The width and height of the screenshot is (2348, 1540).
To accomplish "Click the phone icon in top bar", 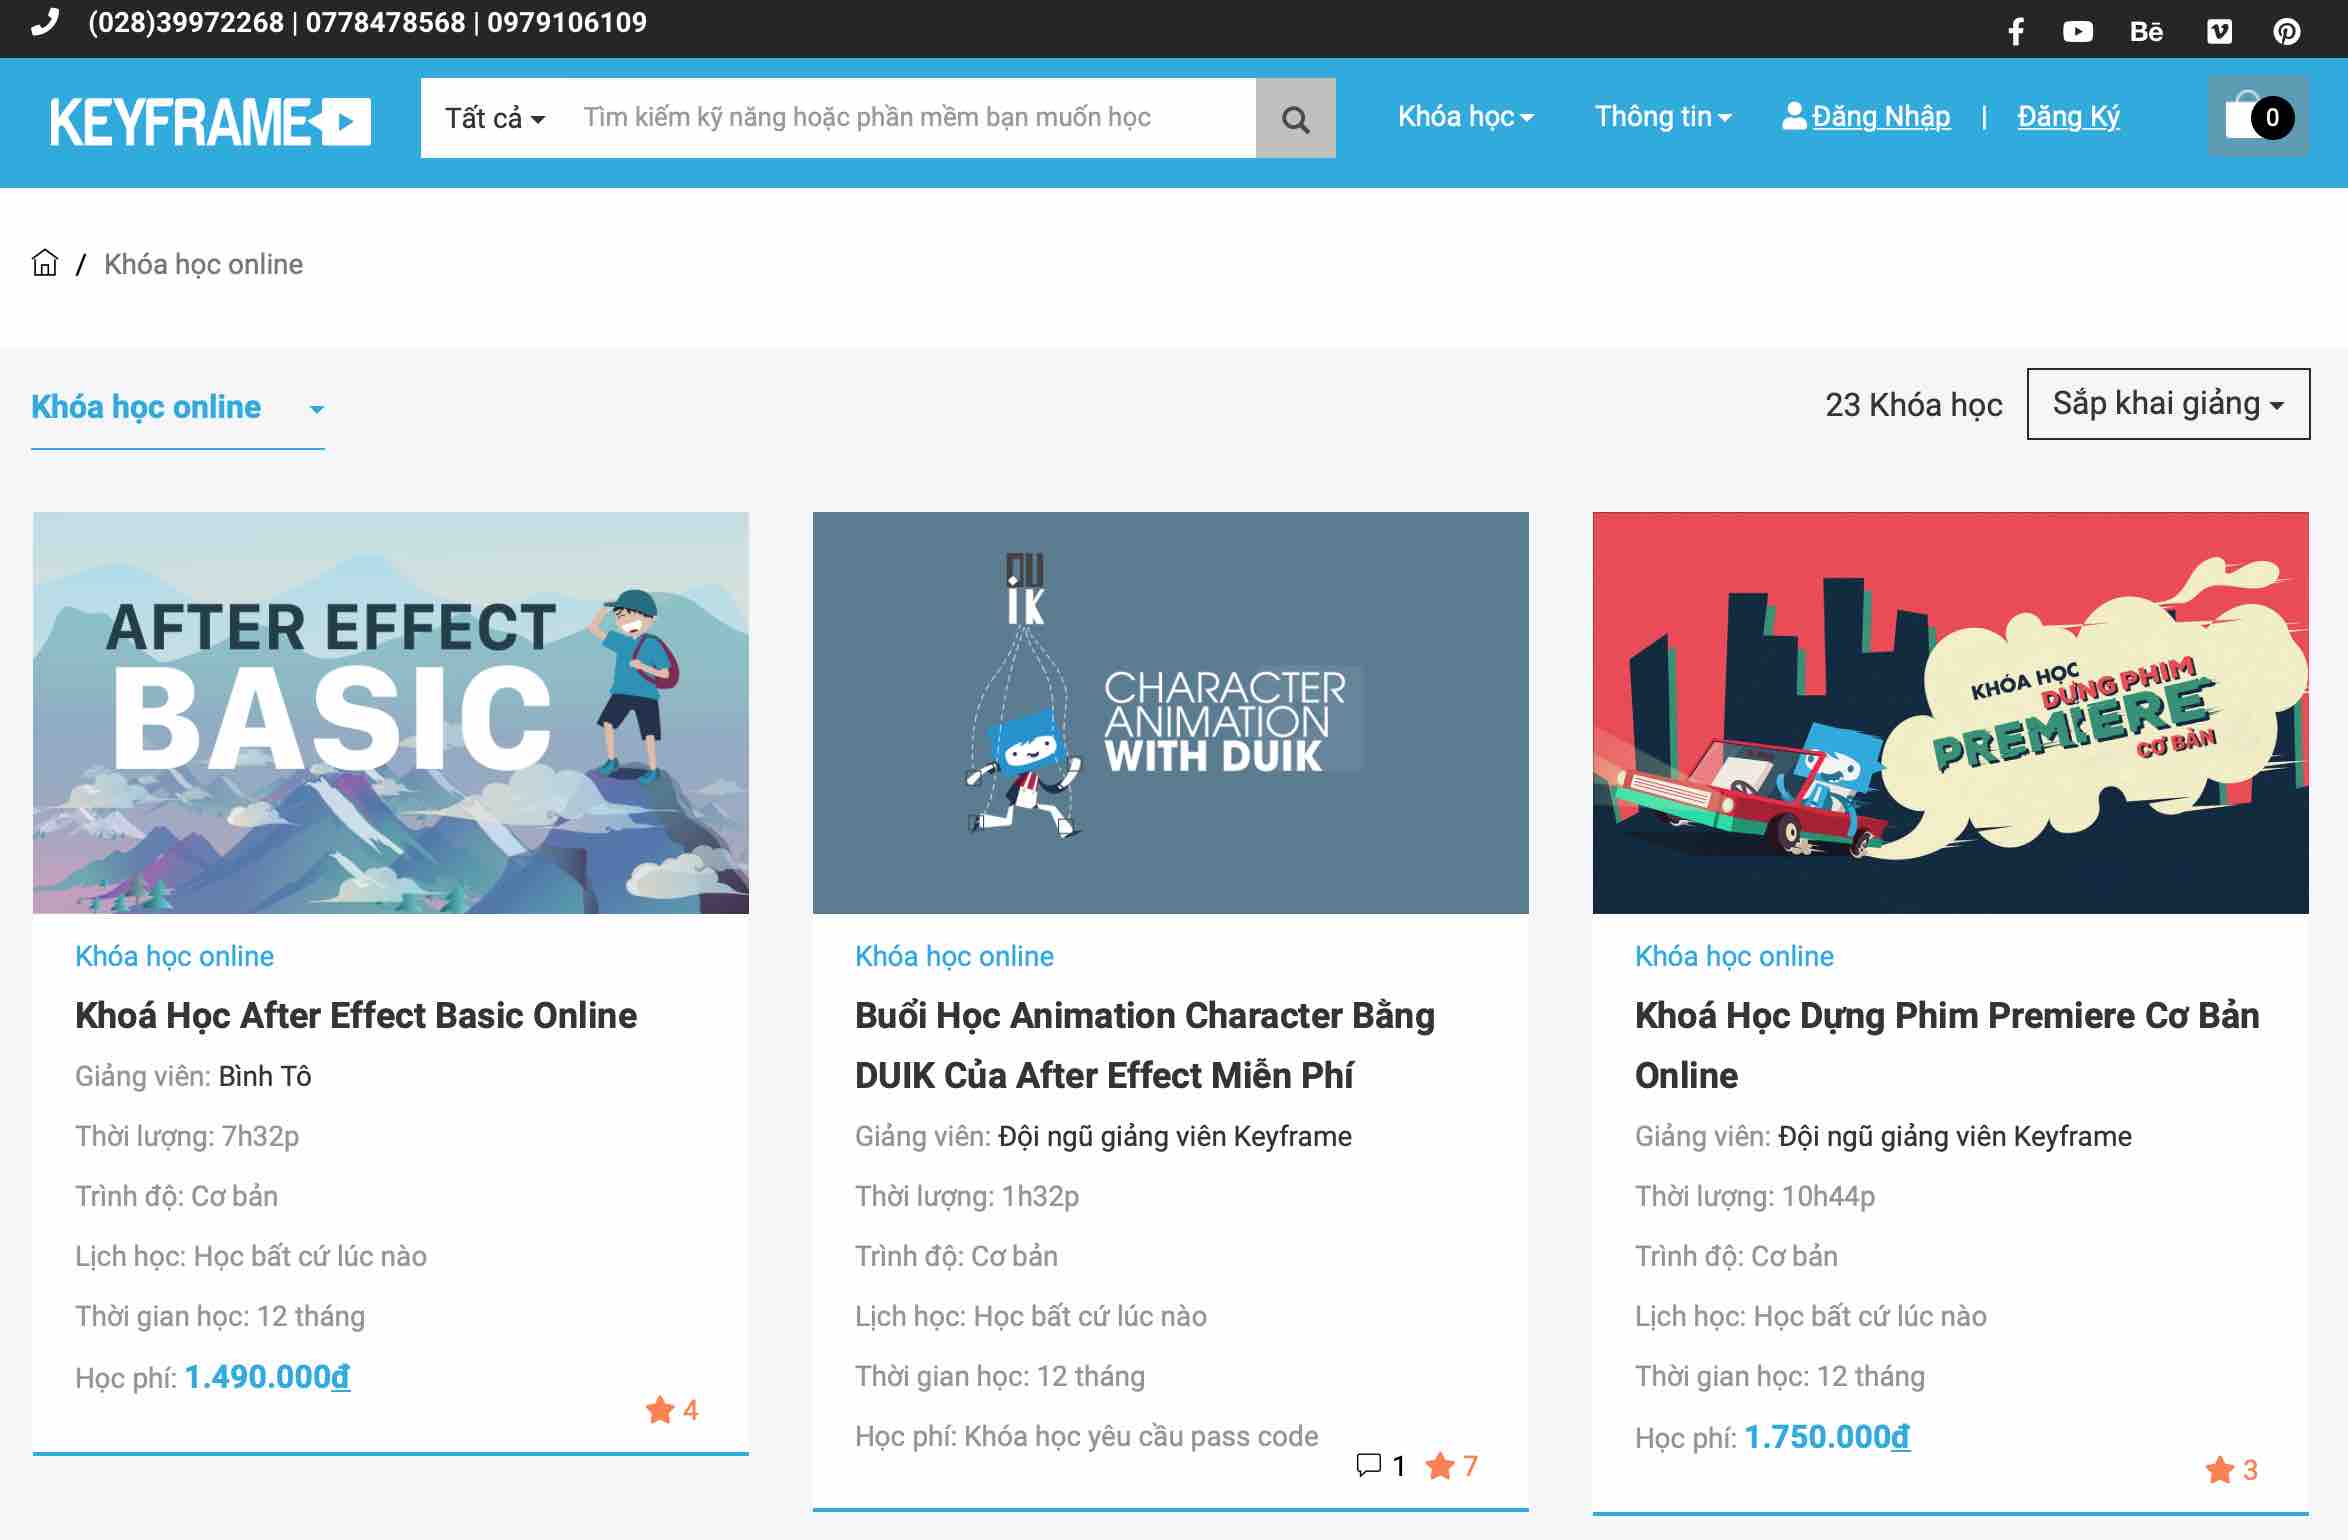I will [x=46, y=22].
